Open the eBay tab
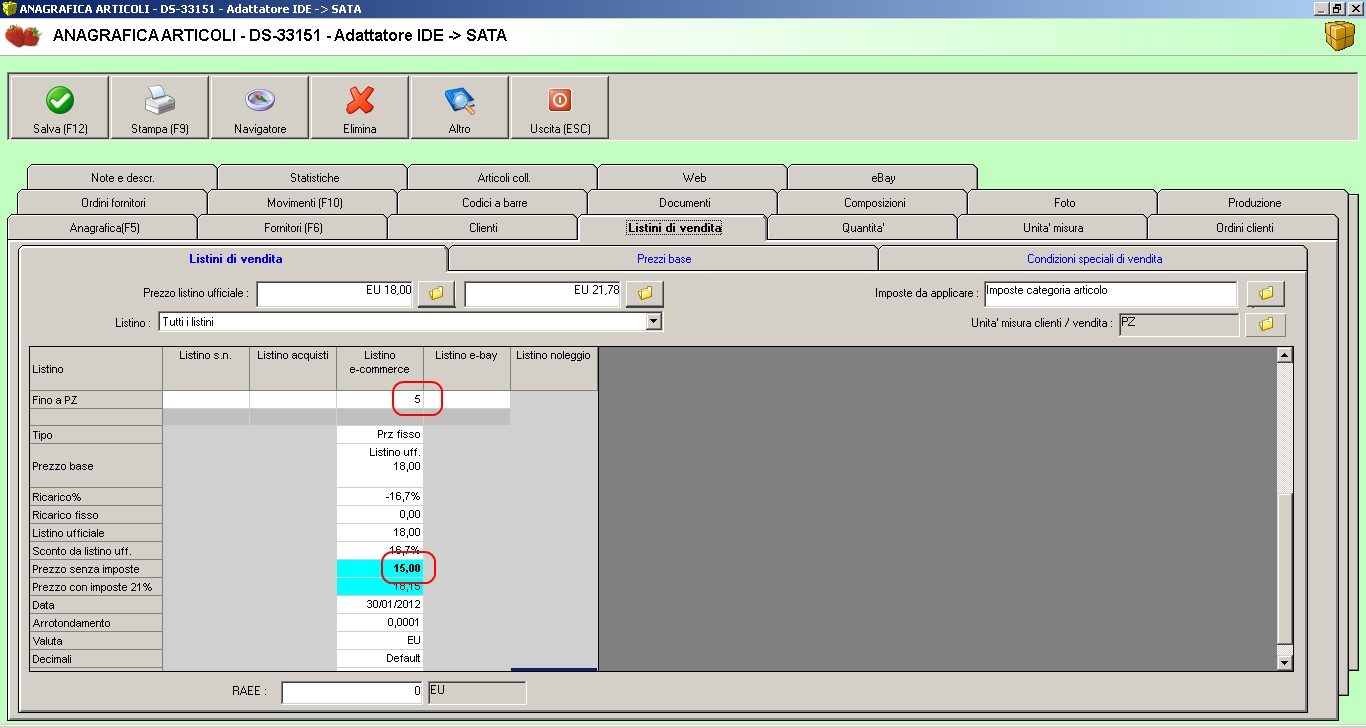The height and width of the screenshot is (728, 1366). pos(883,178)
